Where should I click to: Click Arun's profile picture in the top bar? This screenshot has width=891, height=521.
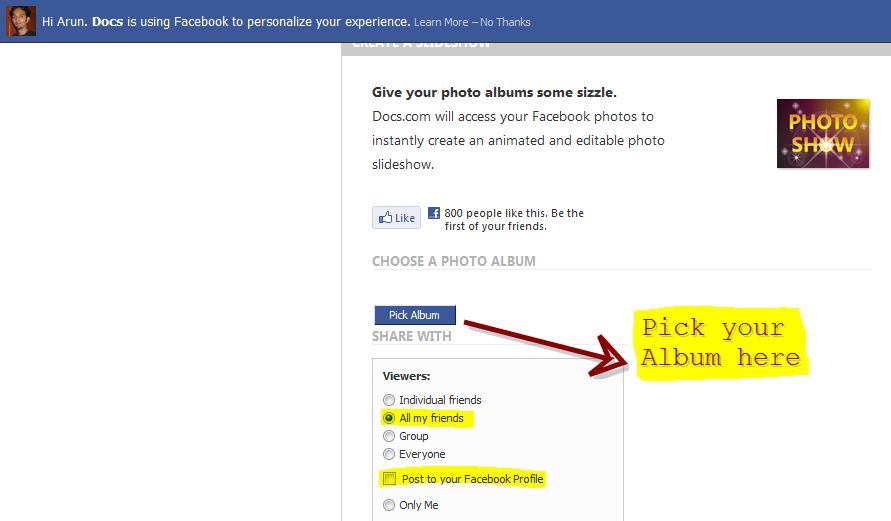[x=21, y=21]
